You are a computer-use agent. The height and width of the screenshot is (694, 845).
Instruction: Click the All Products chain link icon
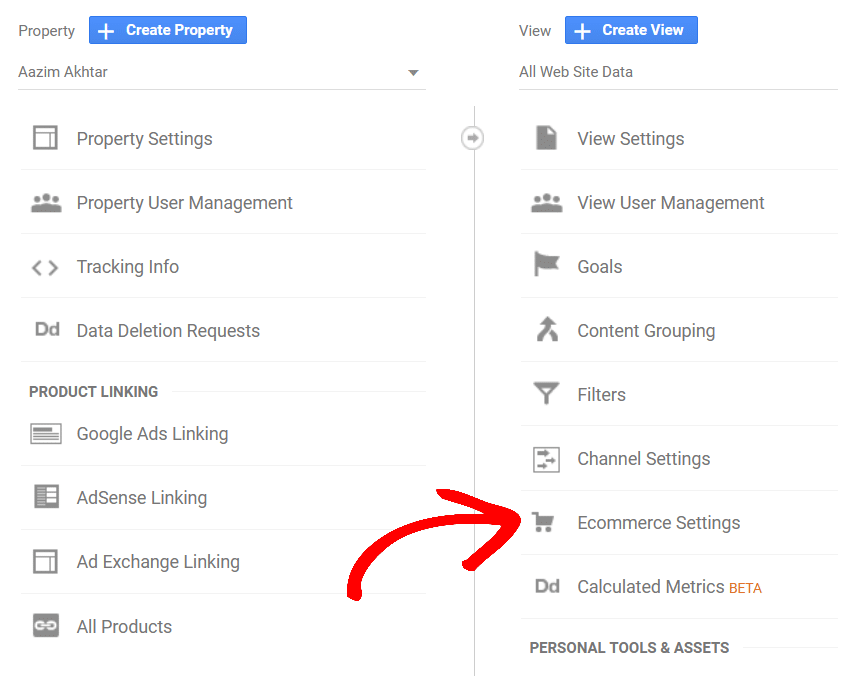[x=46, y=626]
